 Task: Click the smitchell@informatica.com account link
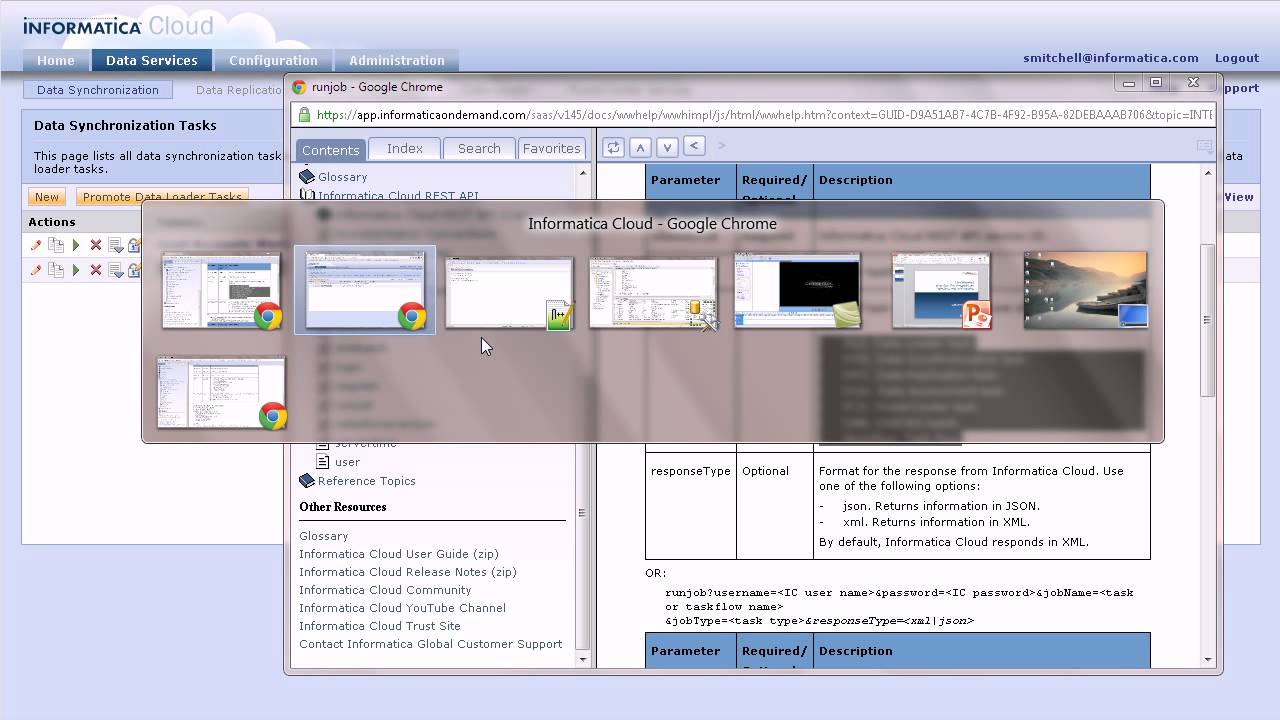[1111, 58]
